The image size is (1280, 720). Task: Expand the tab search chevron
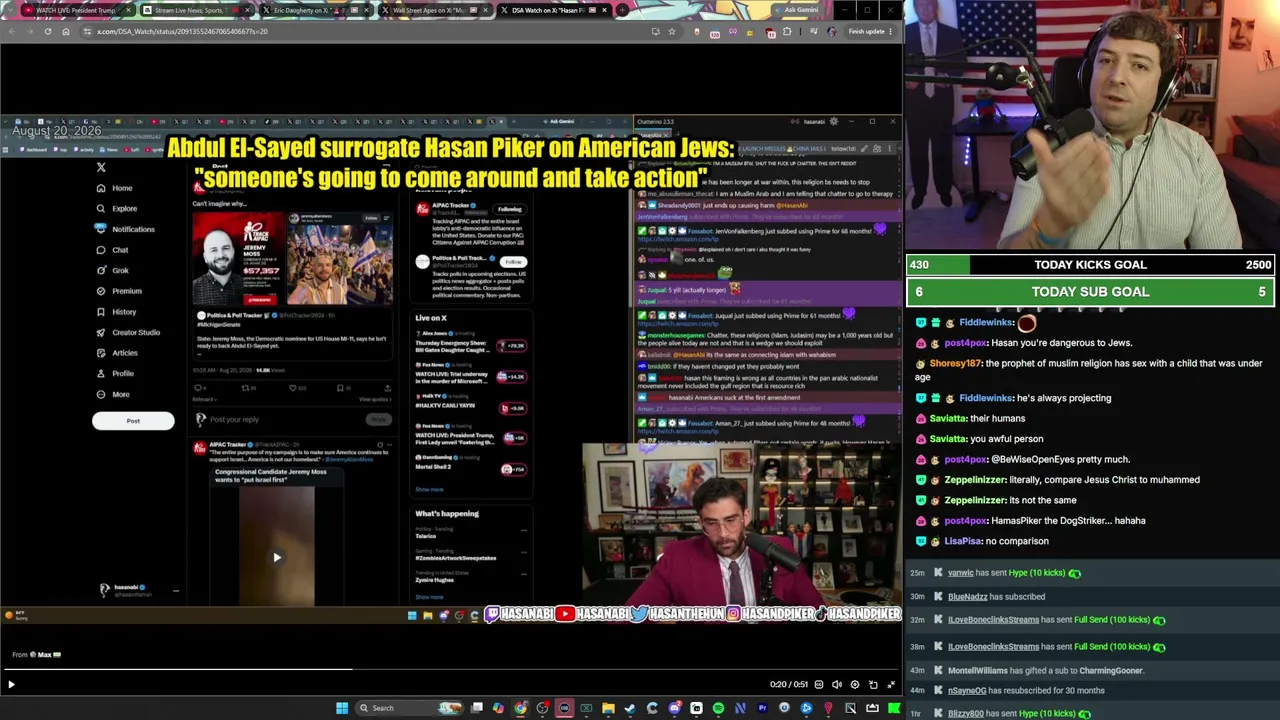click(x=10, y=10)
